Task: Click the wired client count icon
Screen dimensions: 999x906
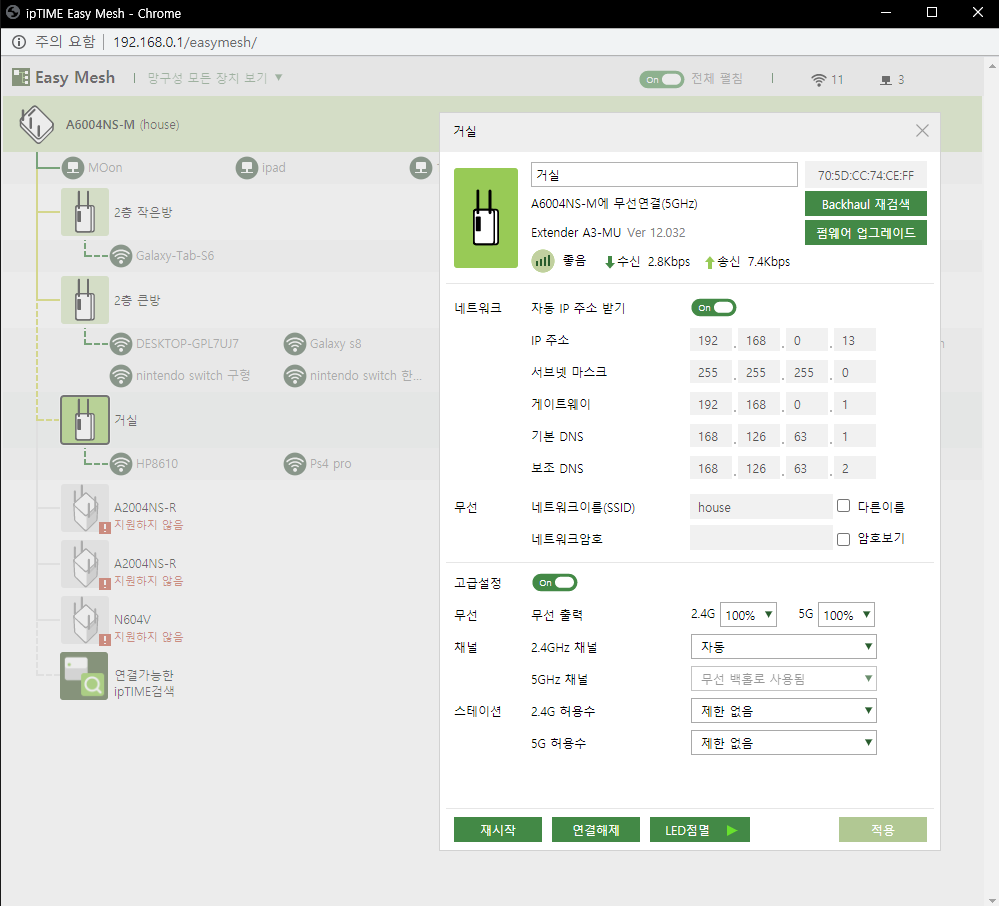Action: [x=886, y=80]
